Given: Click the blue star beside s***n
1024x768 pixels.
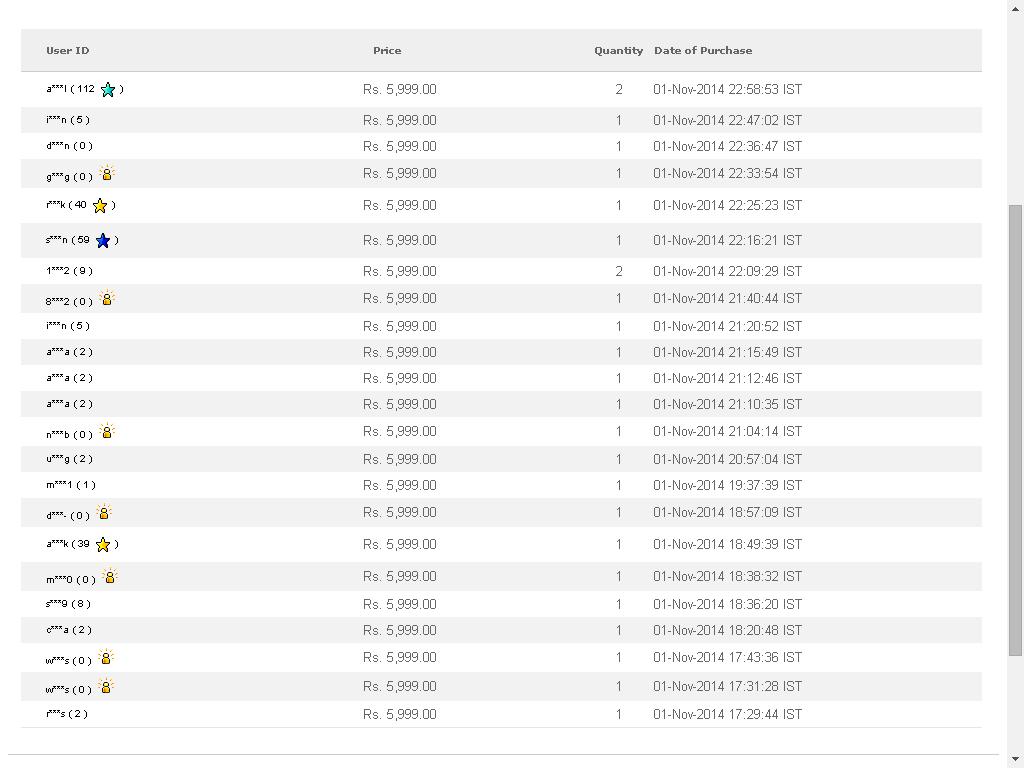Looking at the screenshot, I should tap(103, 241).
